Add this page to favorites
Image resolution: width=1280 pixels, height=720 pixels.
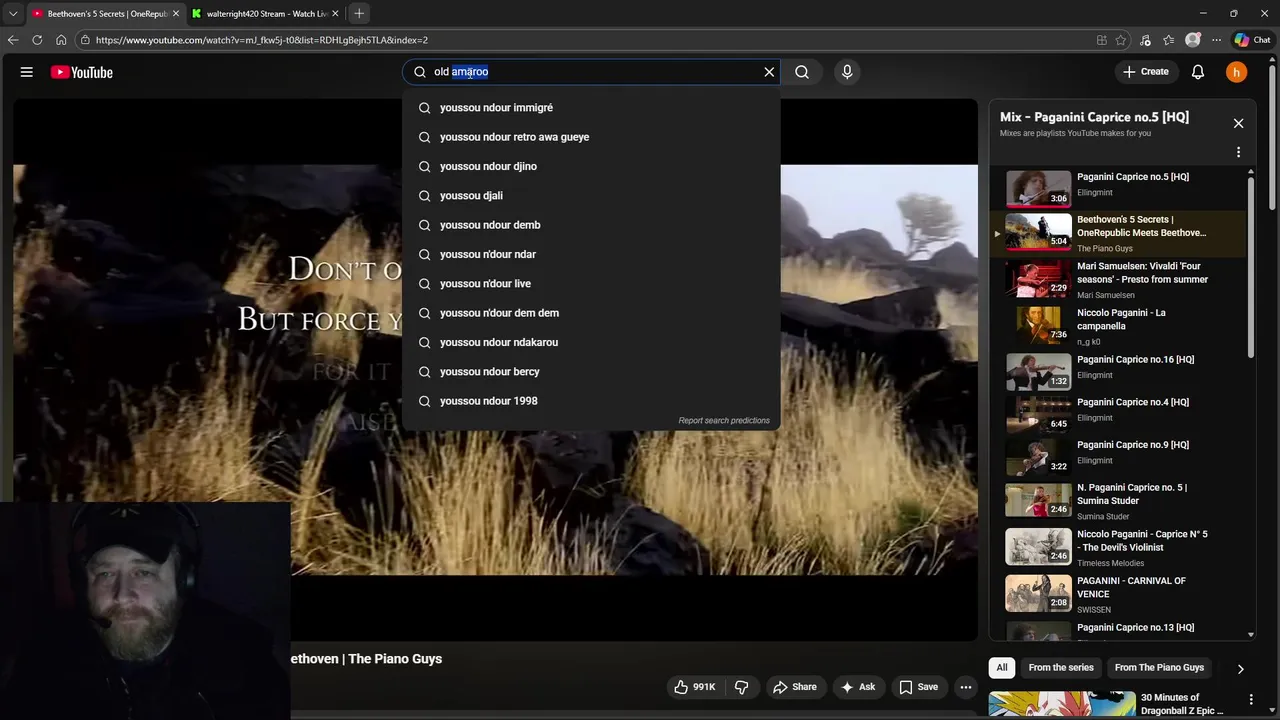(1121, 40)
